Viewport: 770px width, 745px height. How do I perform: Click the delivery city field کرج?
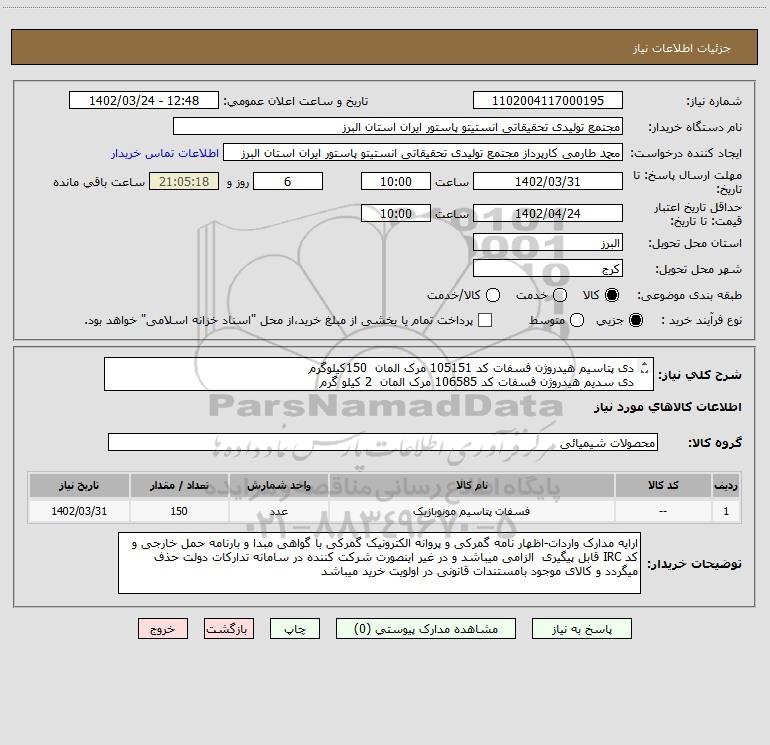[548, 269]
